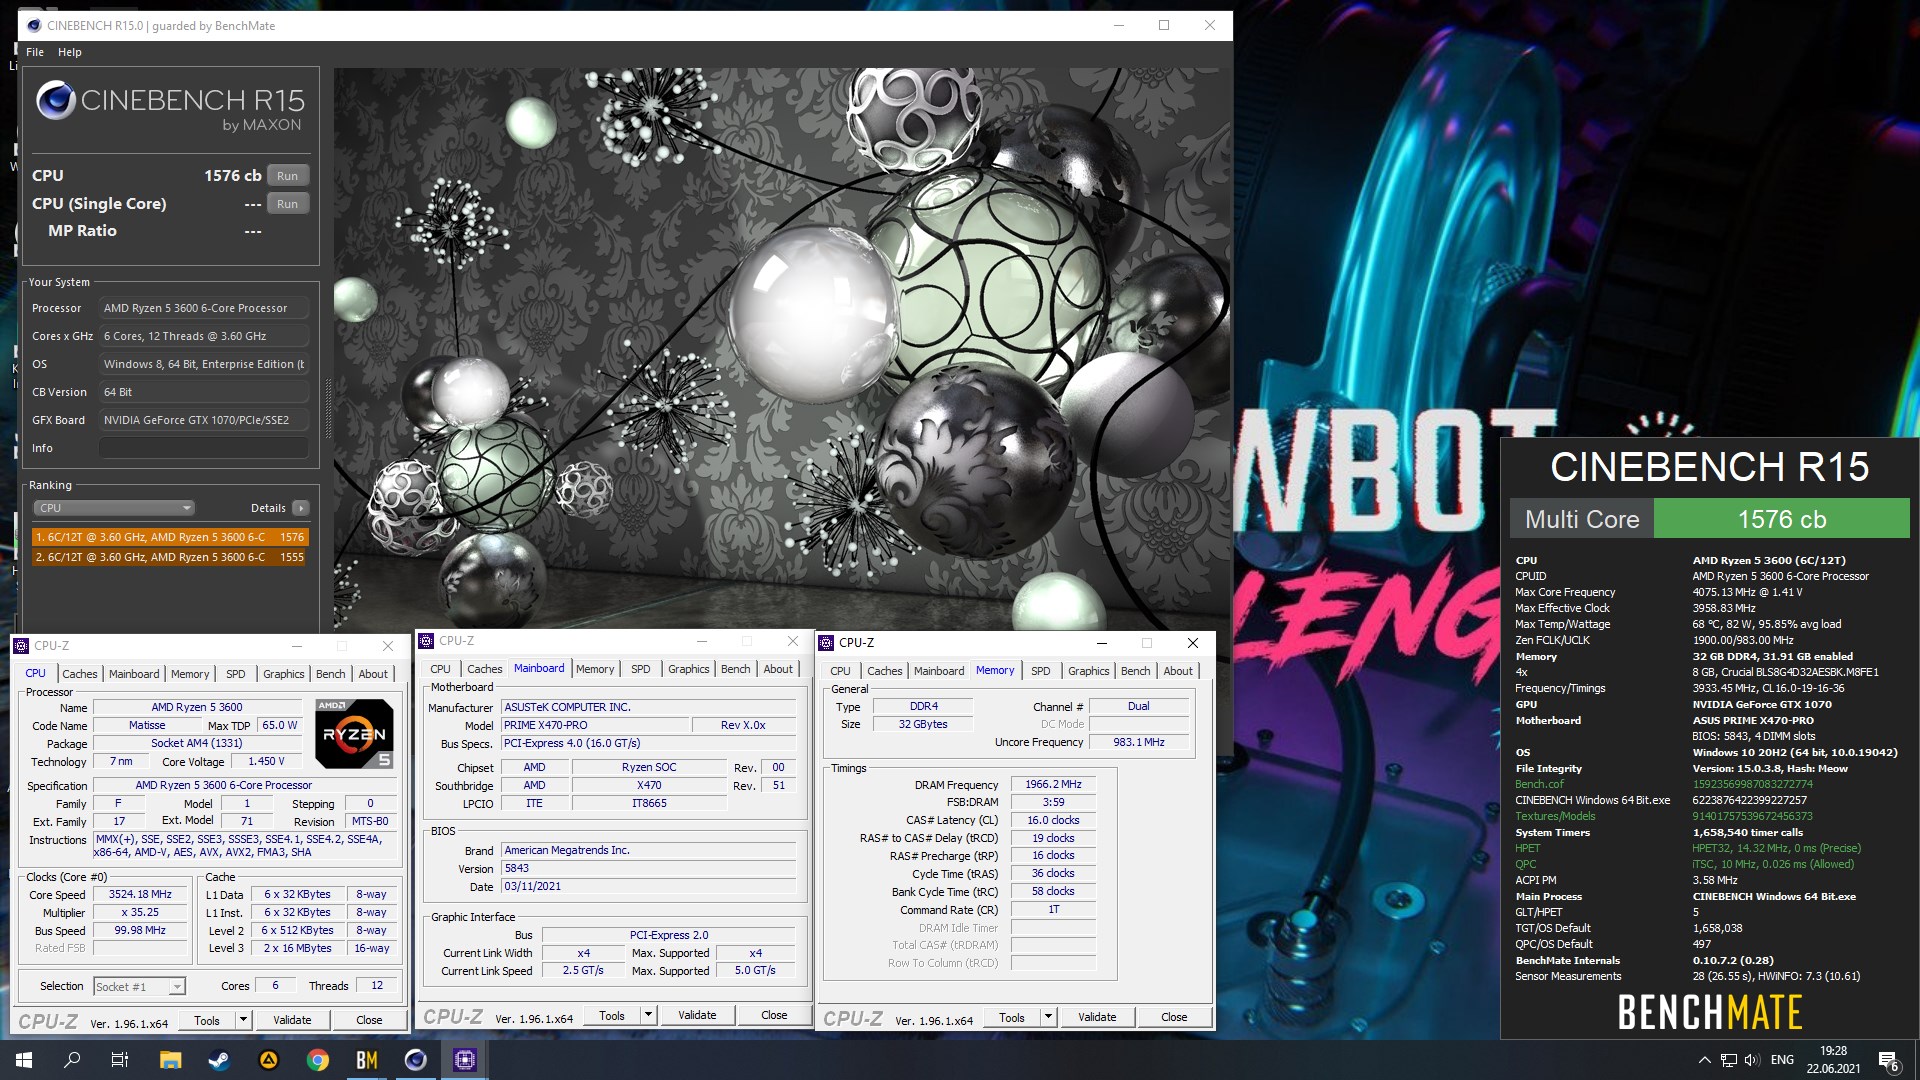The height and width of the screenshot is (1080, 1920).
Task: Click Cinebench title bar icon
Action: (x=34, y=25)
